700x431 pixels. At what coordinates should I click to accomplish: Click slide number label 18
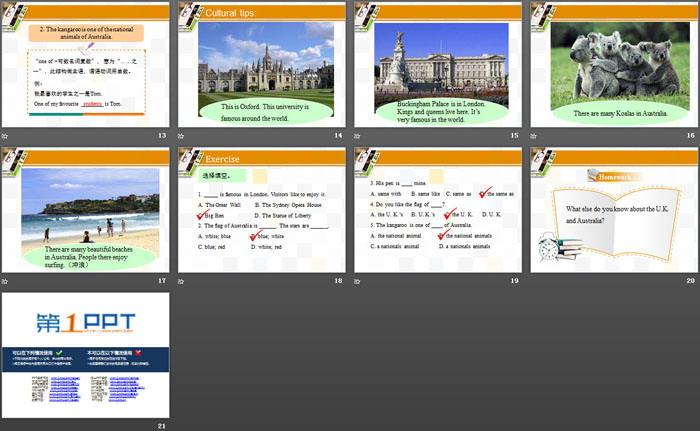(338, 280)
